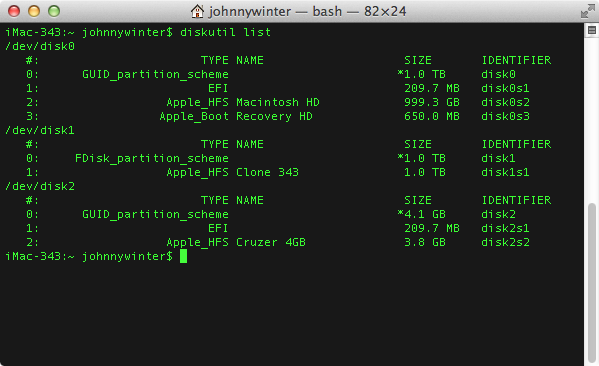Click the bottom 'iMac-343:~ johnnywinter$' prompt
599x366 pixels.
(x=89, y=256)
